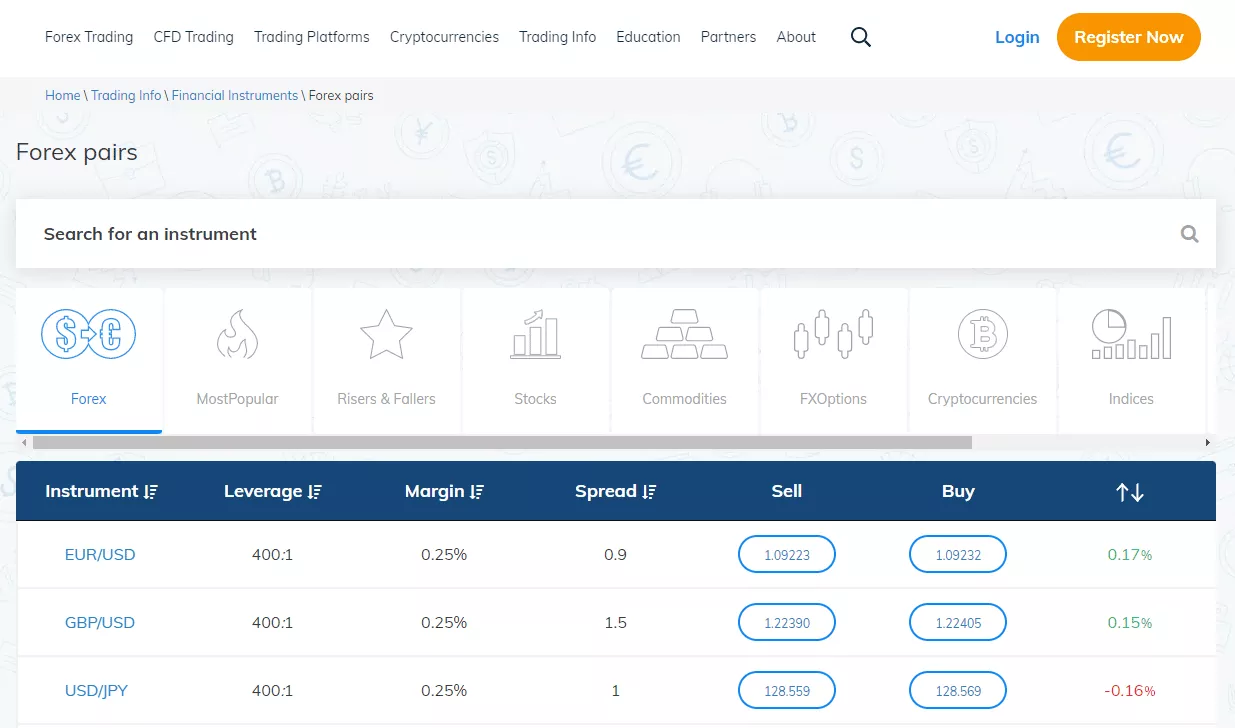Select the Commodities gold bars icon

coord(684,334)
